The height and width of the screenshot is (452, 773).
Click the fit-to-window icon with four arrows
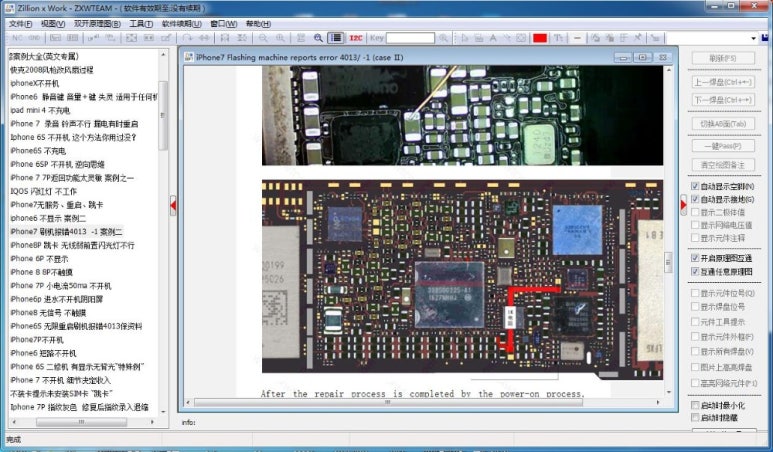pos(131,38)
